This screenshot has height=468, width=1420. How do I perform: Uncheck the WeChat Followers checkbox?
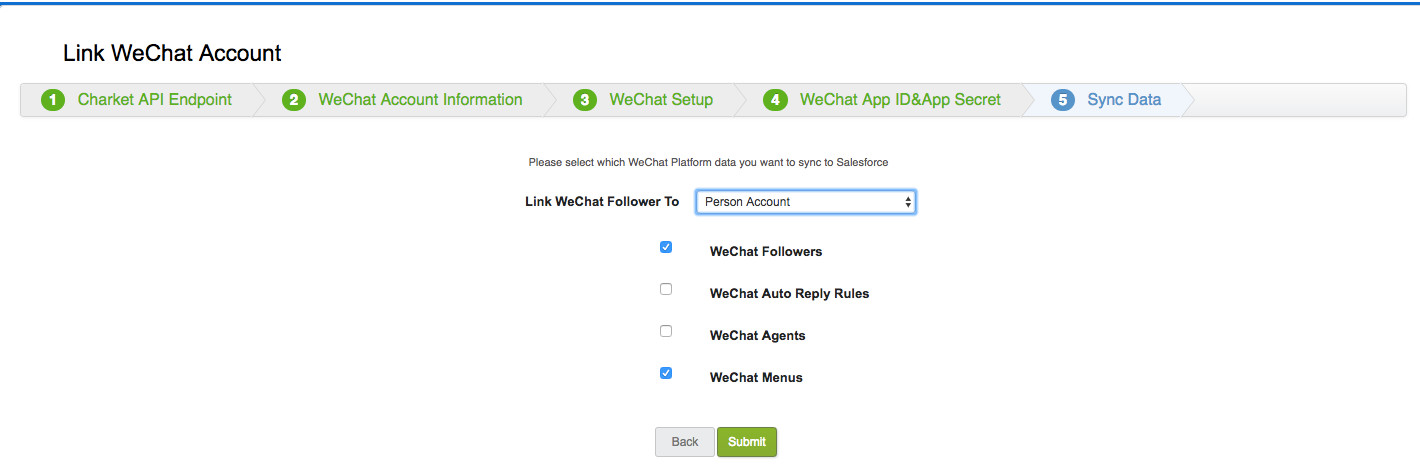pos(666,247)
